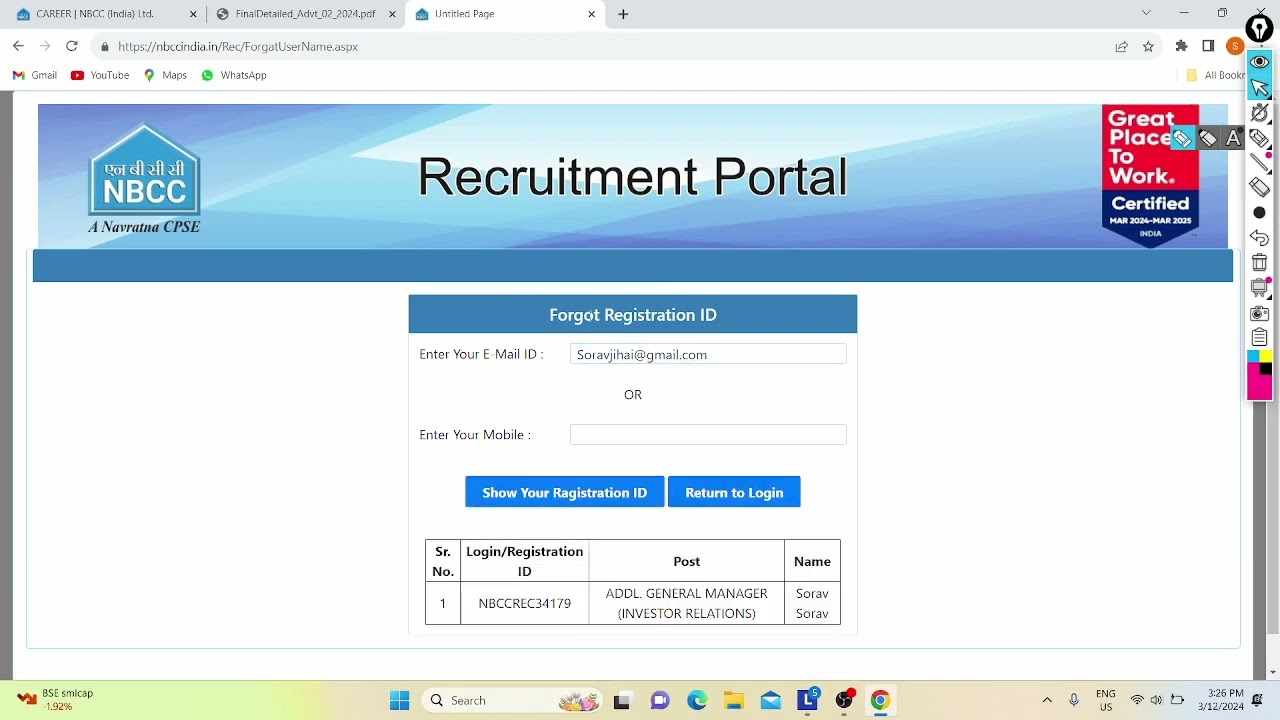Open Gmail bookmark

tap(34, 75)
